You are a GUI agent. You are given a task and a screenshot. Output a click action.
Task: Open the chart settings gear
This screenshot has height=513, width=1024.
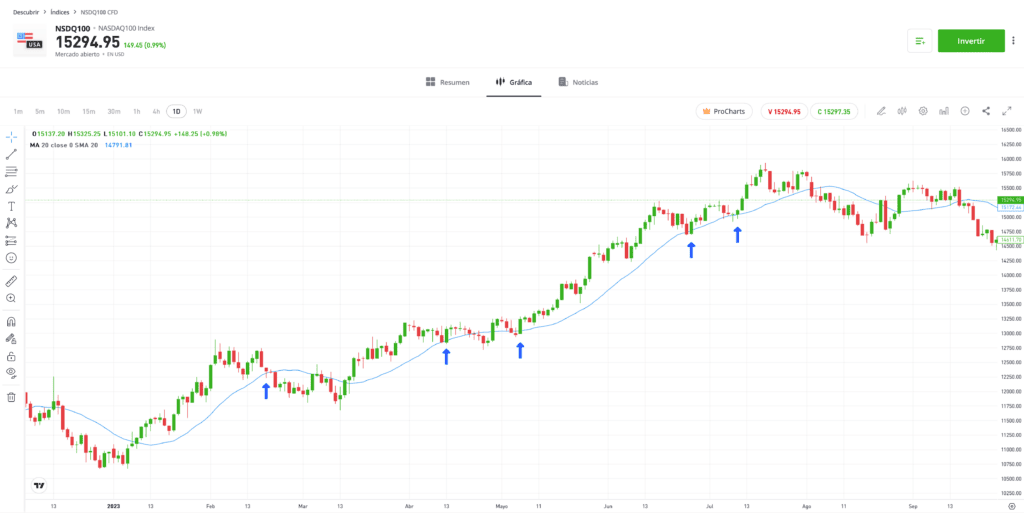[x=923, y=111]
